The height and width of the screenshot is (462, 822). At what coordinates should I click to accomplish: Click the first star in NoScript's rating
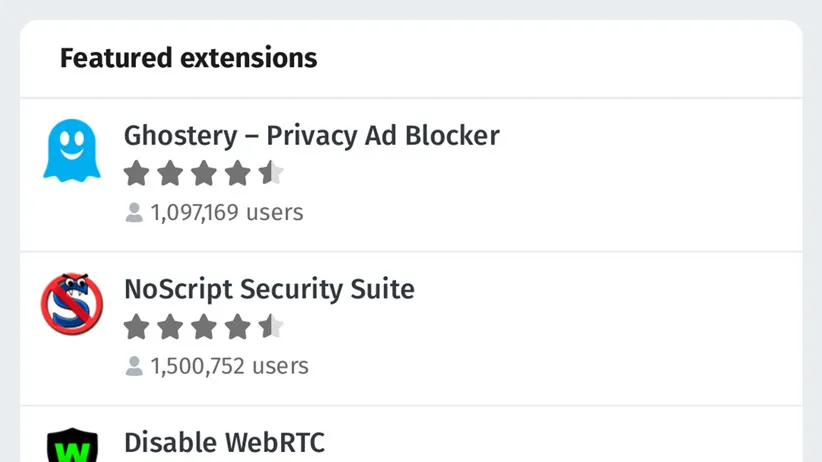pos(137,328)
